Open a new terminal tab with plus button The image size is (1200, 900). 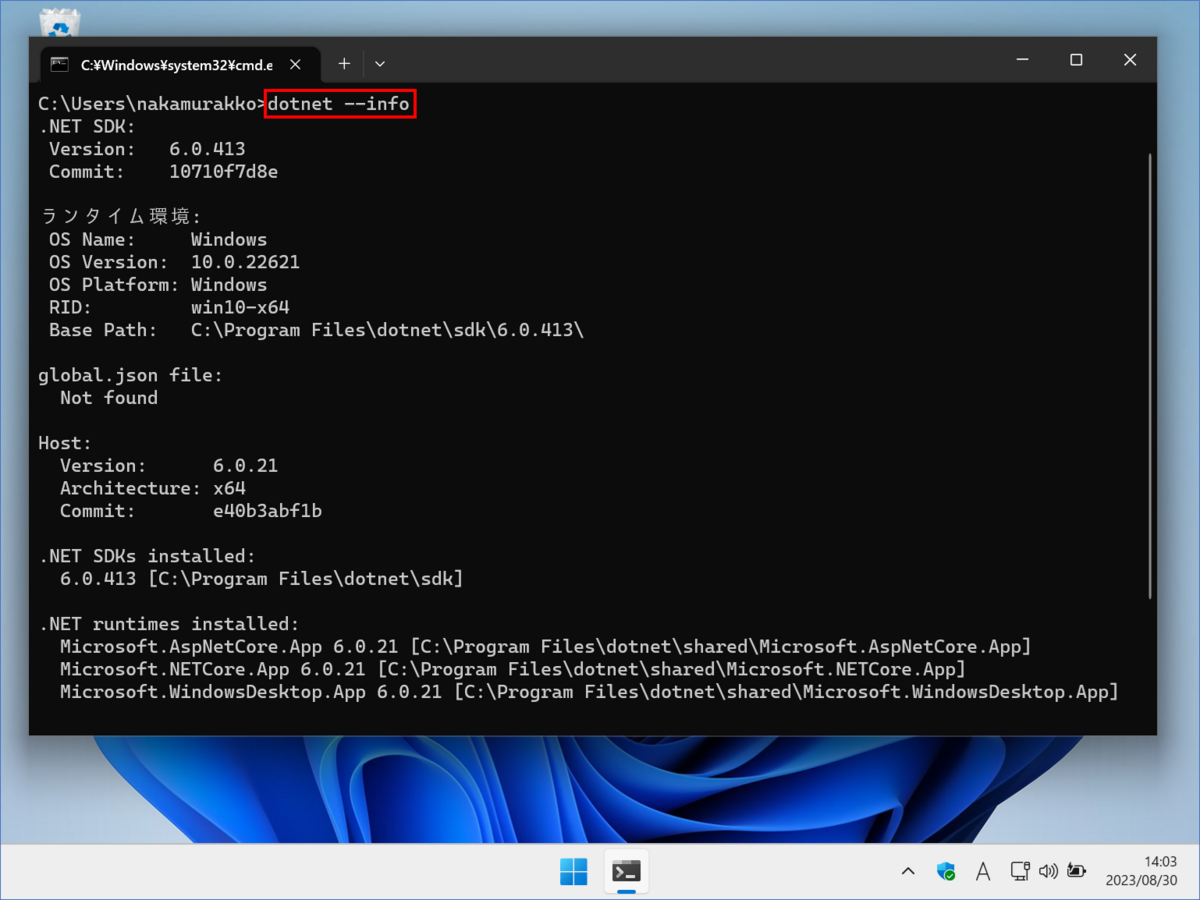[344, 64]
